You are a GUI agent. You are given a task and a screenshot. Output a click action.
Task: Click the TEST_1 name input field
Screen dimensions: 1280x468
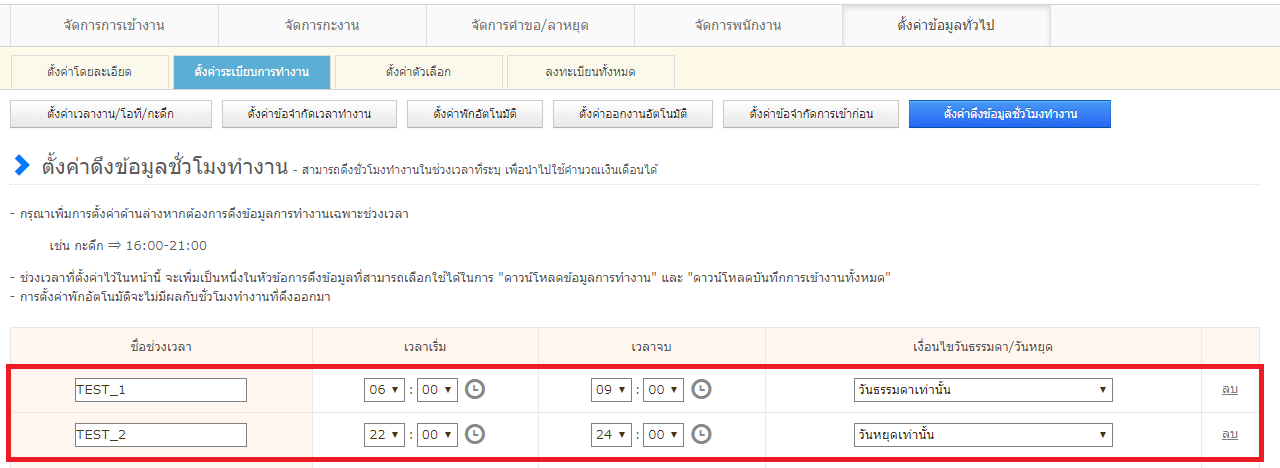tap(160, 390)
